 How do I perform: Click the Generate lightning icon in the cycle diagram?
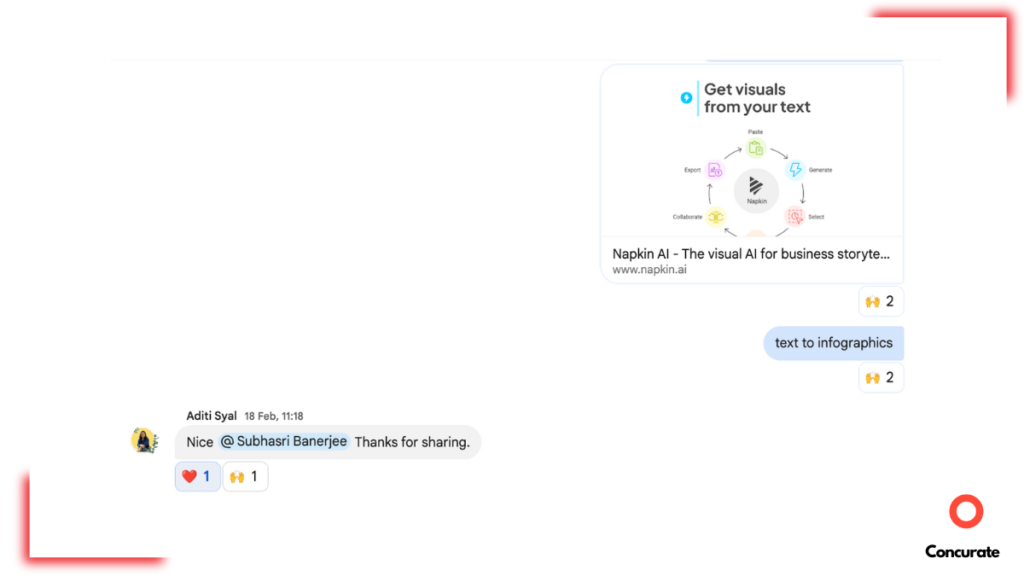[796, 169]
